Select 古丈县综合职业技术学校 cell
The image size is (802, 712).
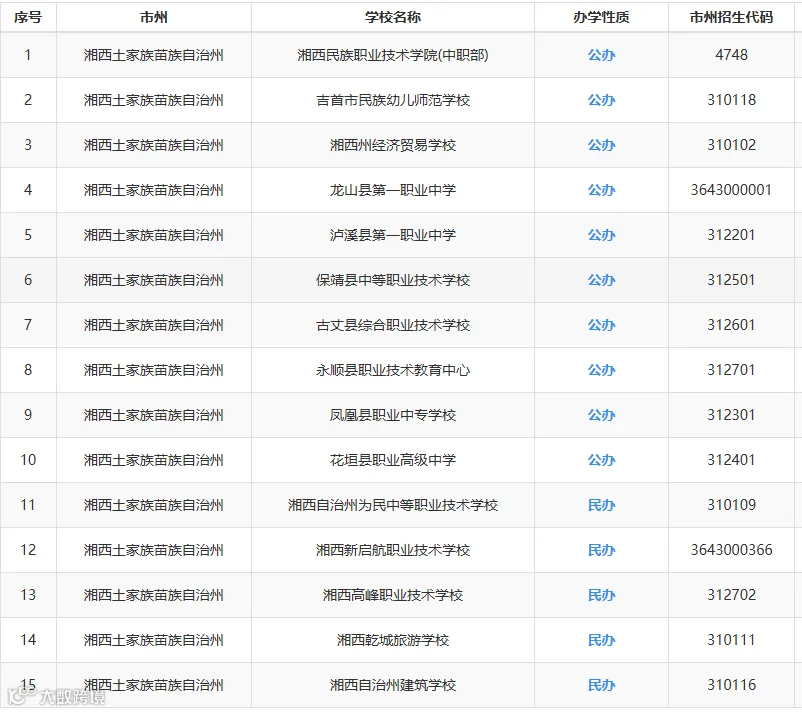tap(393, 325)
